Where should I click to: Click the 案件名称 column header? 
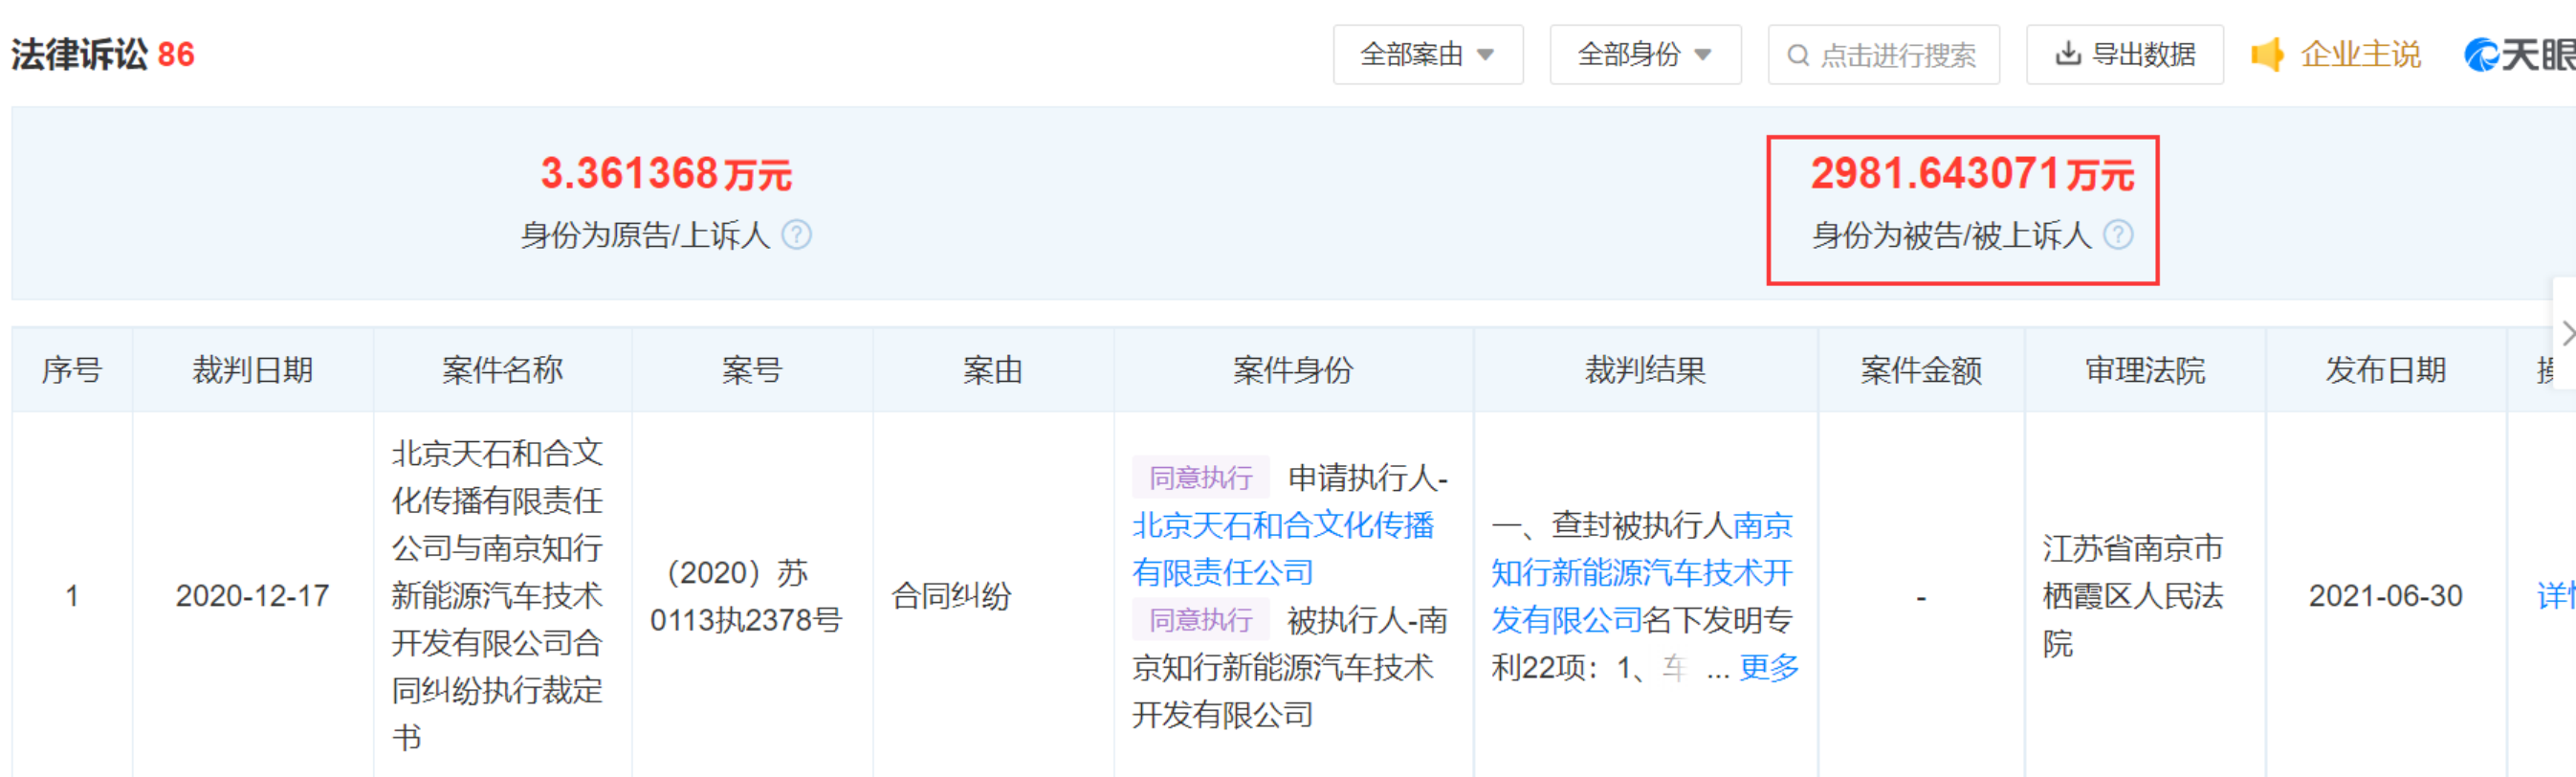click(502, 370)
